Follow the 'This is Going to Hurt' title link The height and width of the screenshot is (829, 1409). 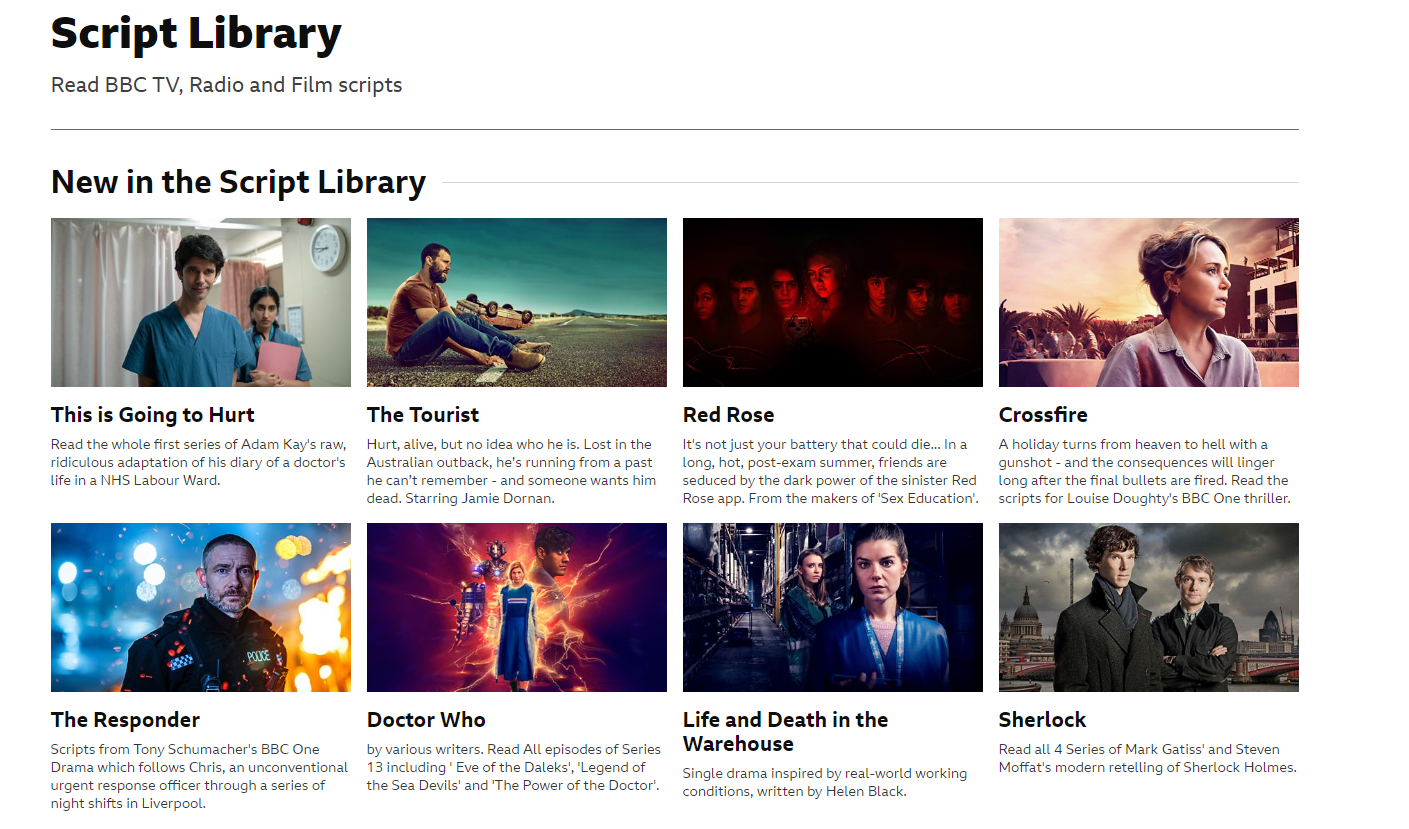coord(153,415)
